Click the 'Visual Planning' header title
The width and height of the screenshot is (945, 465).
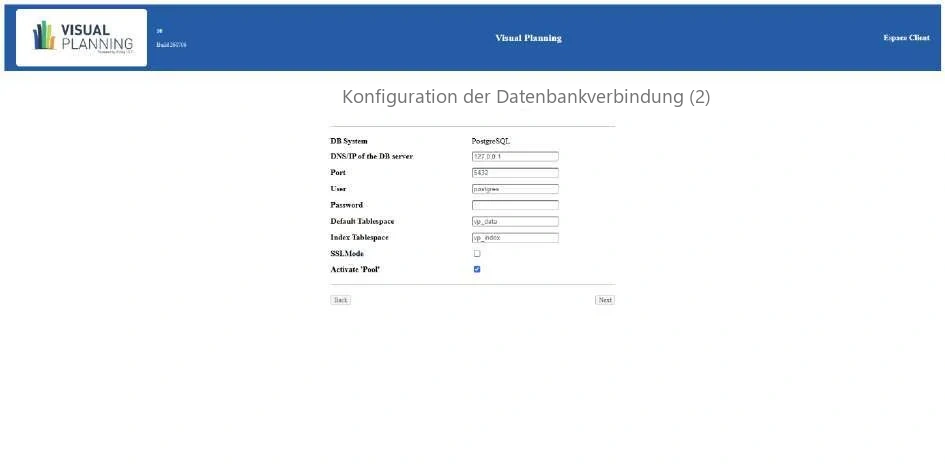click(529, 38)
